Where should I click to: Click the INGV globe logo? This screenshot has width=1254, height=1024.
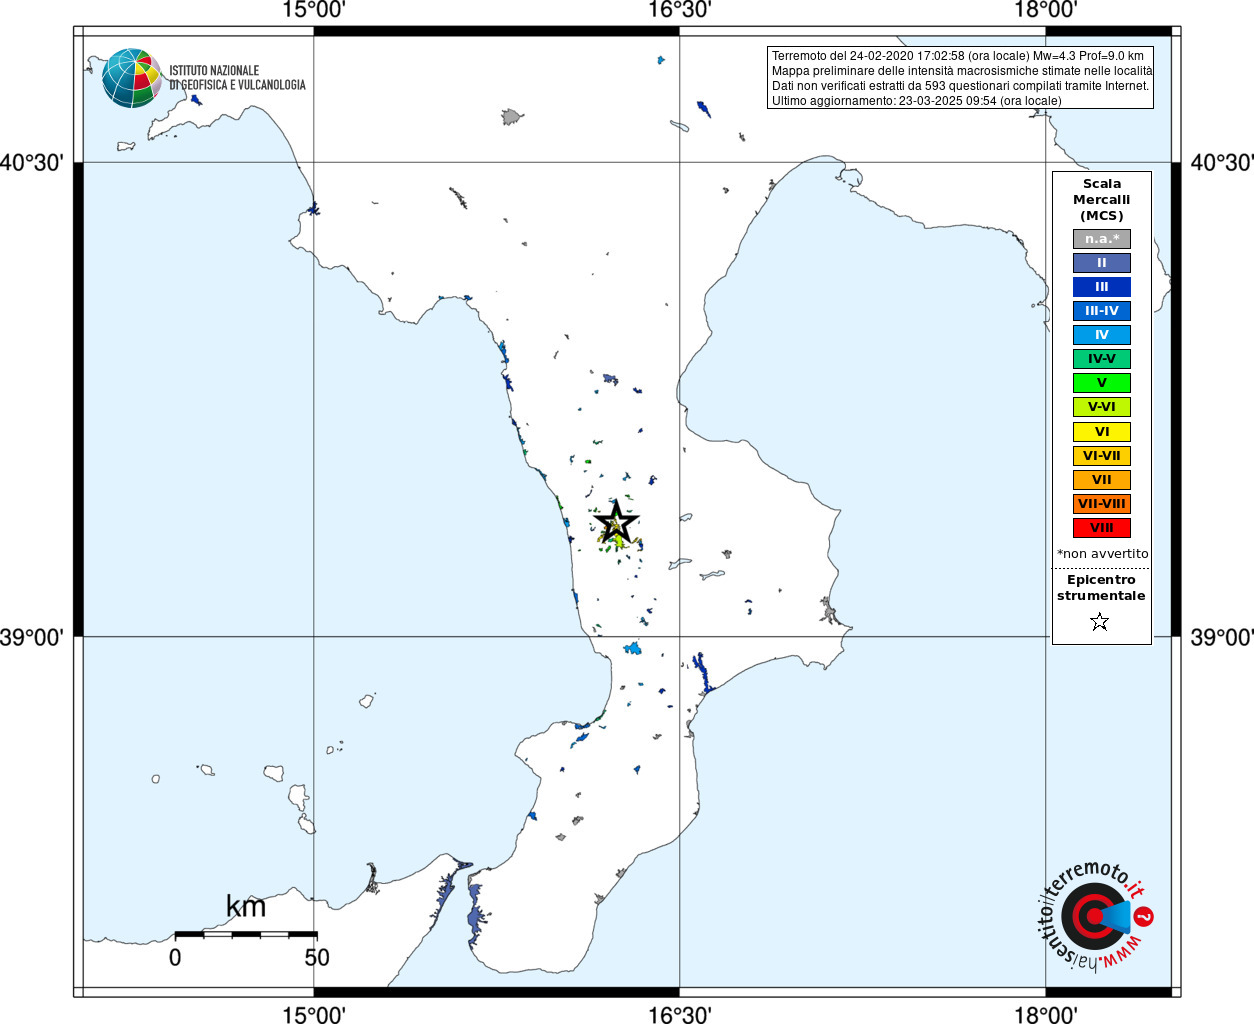pos(132,78)
